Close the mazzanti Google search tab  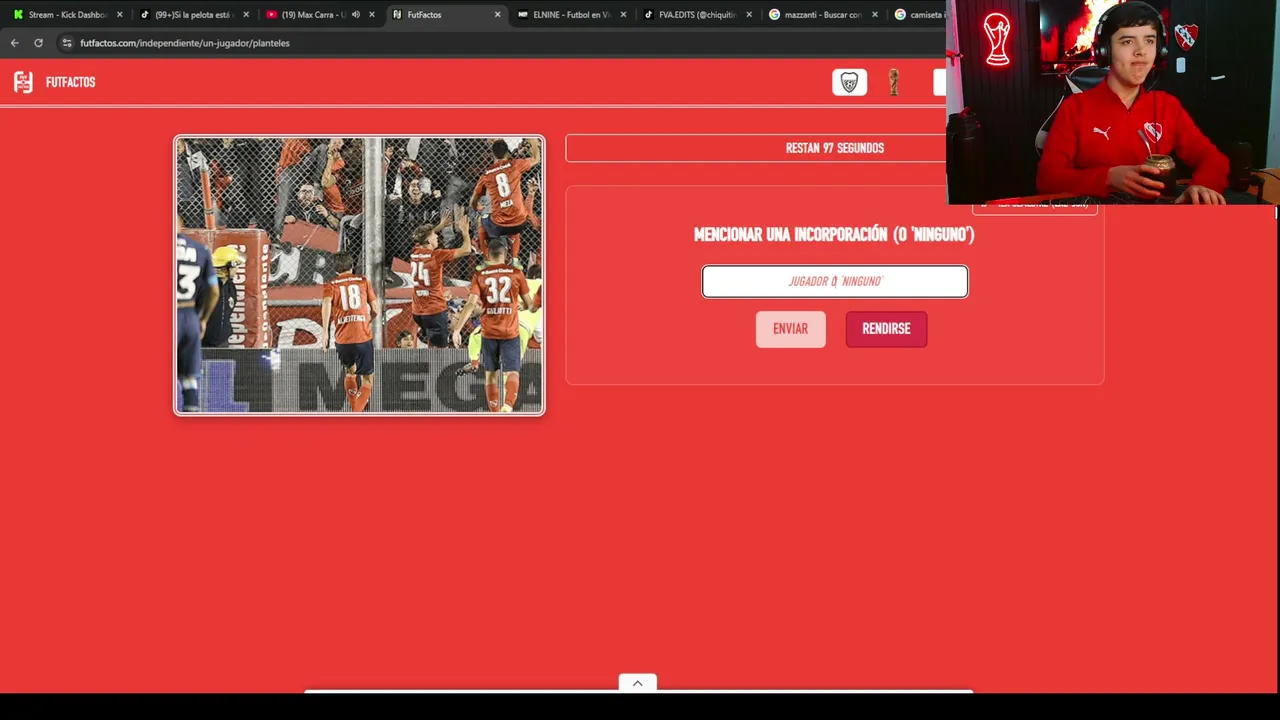pyautogui.click(x=875, y=15)
